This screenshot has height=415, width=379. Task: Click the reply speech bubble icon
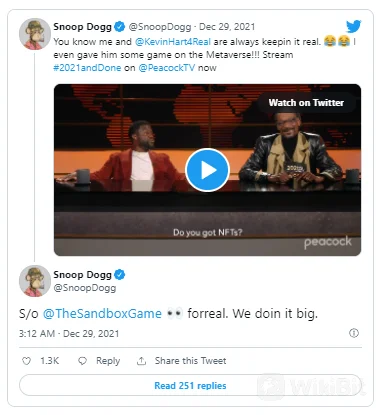point(82,361)
